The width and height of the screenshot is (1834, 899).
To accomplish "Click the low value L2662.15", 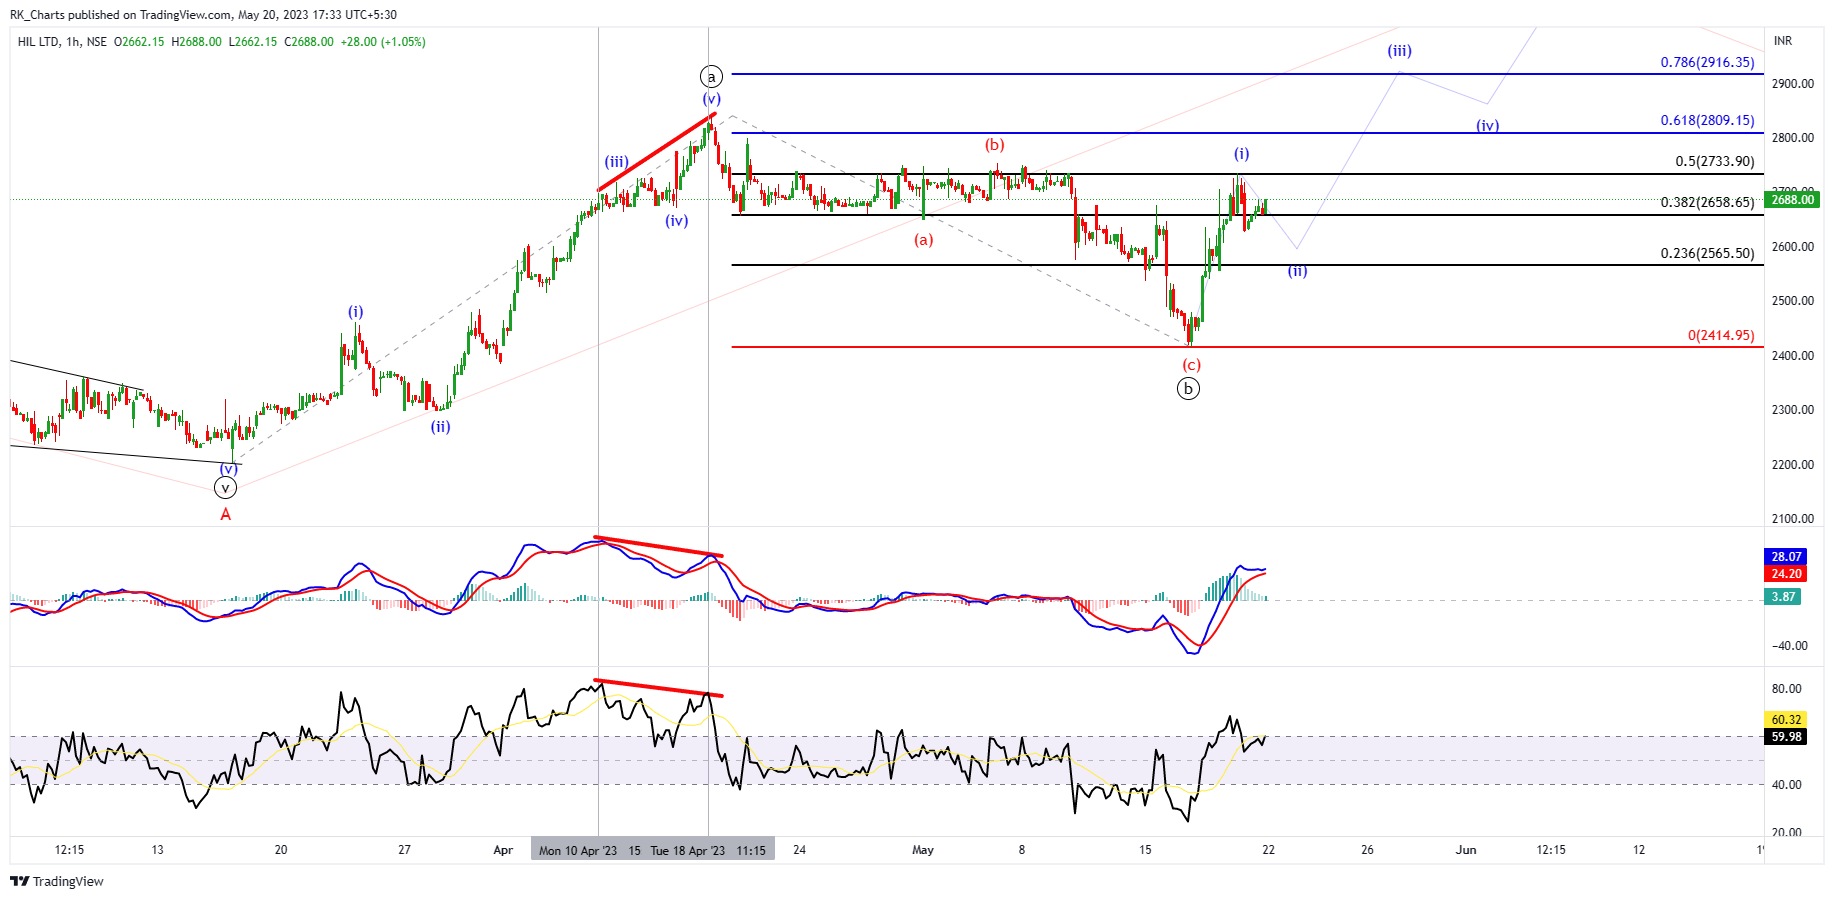I will [253, 42].
